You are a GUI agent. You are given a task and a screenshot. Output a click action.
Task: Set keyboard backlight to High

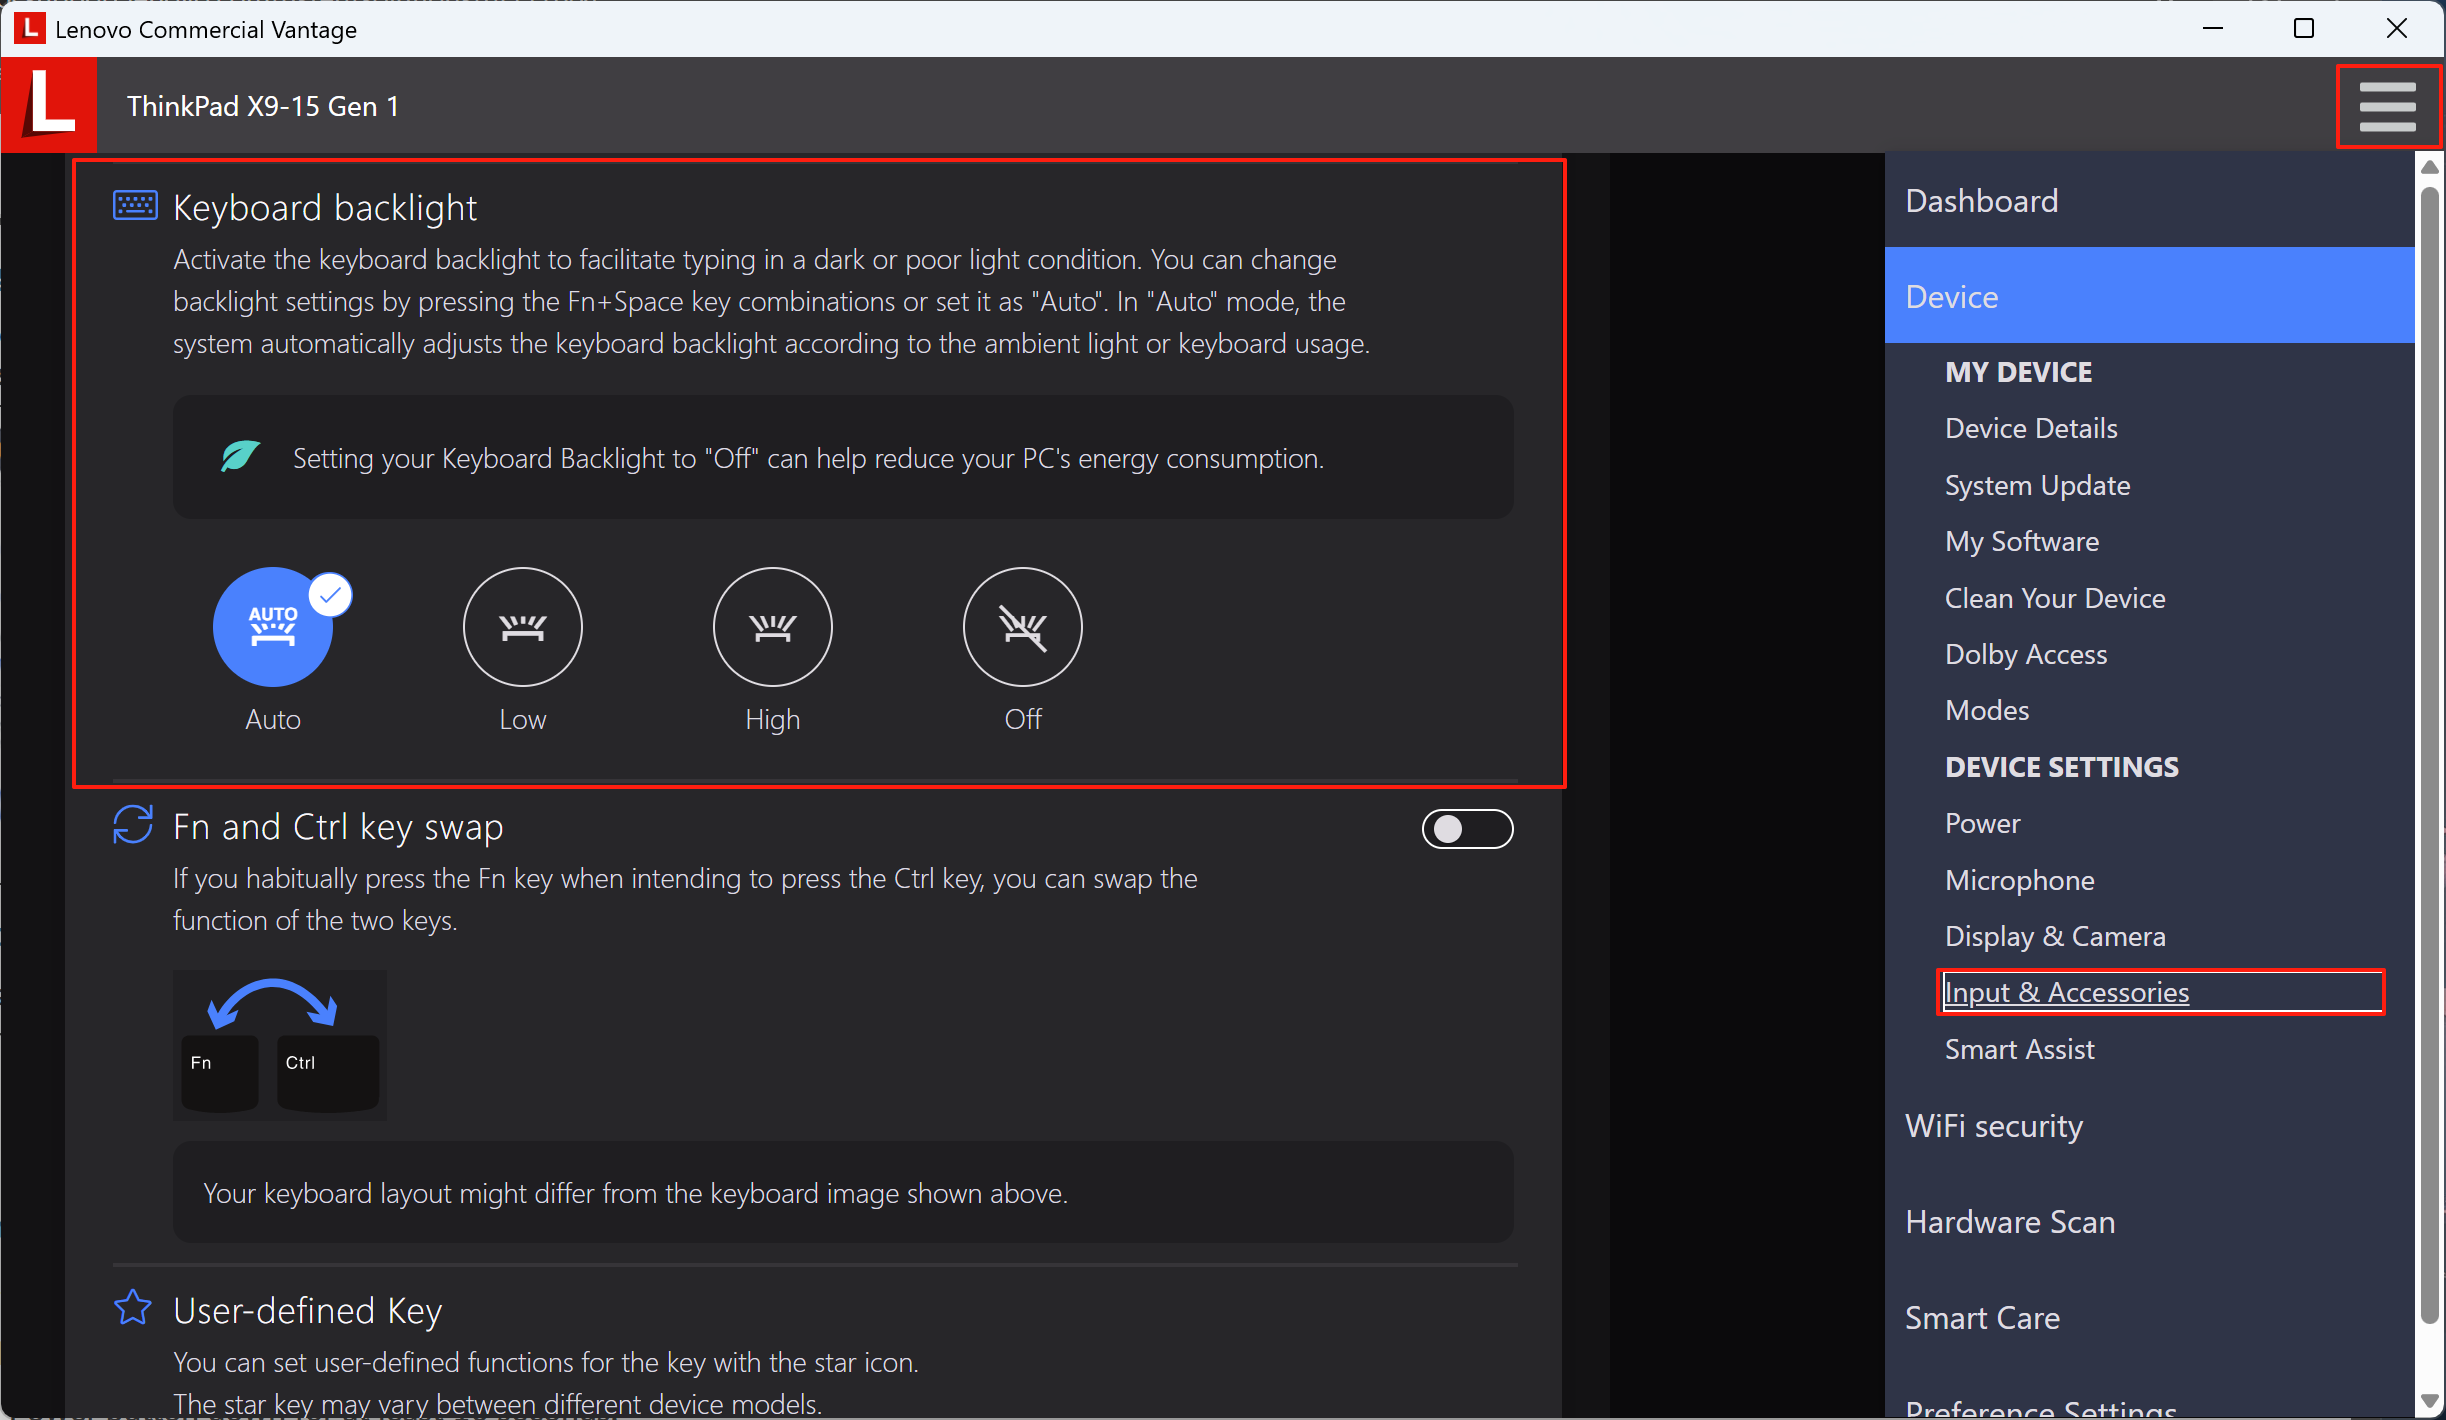click(773, 627)
